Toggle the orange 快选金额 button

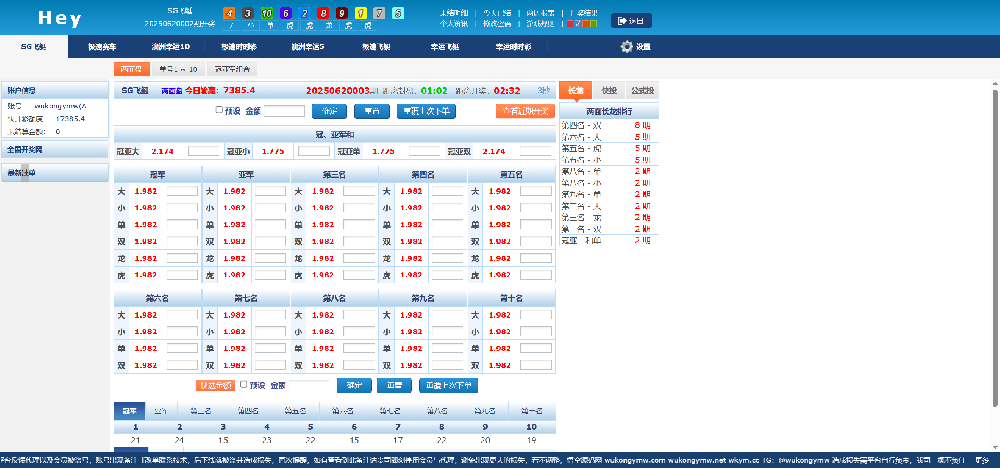point(214,385)
